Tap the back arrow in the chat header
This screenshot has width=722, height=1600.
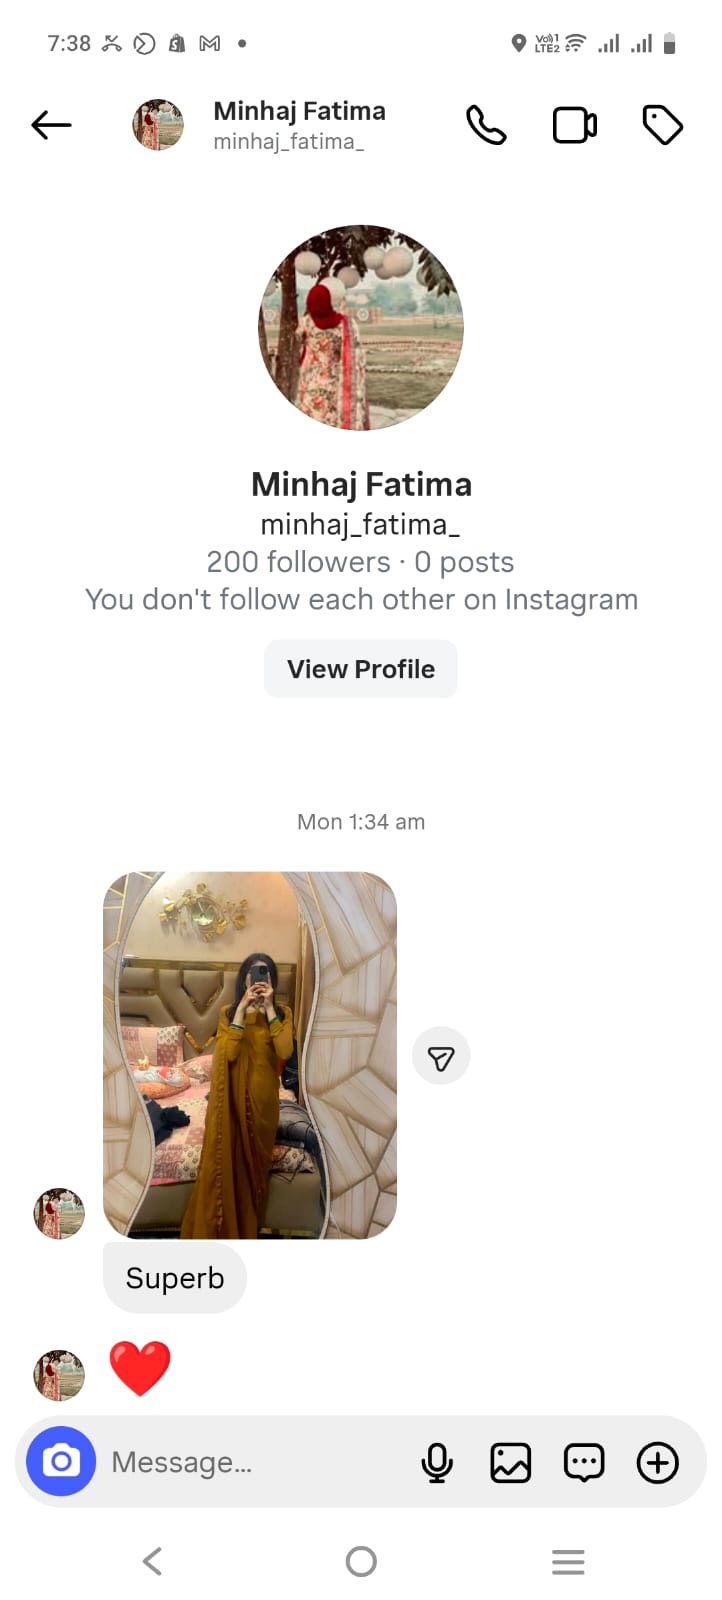point(51,125)
